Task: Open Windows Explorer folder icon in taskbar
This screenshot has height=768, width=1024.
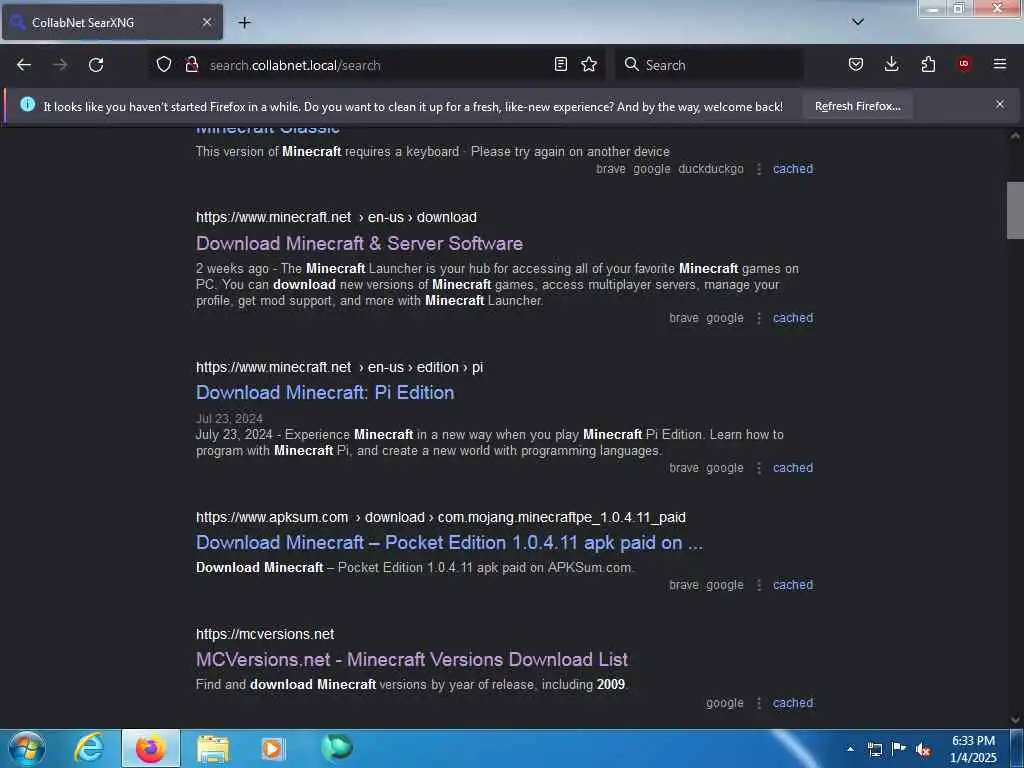Action: (x=213, y=748)
